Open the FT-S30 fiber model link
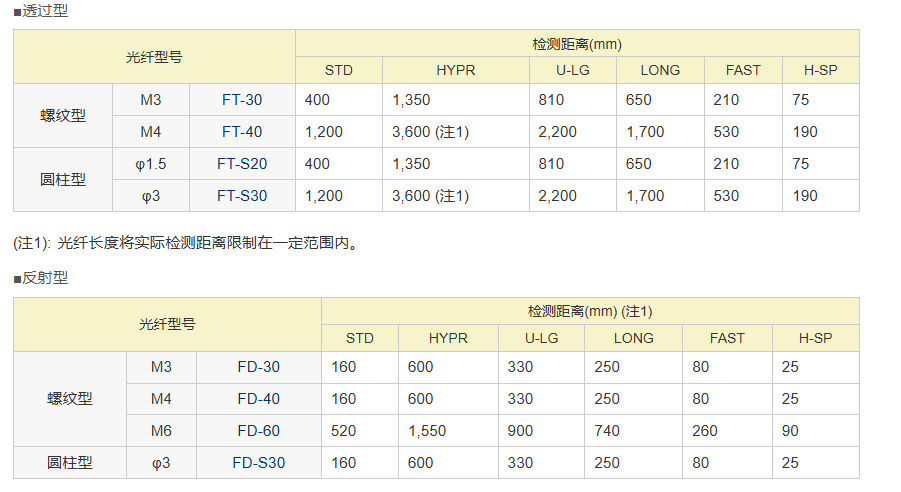 coord(242,196)
